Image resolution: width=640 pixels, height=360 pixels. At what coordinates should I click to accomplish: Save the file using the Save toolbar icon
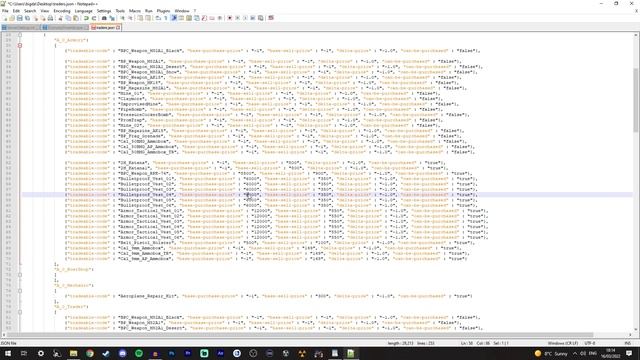pyautogui.click(x=20, y=18)
